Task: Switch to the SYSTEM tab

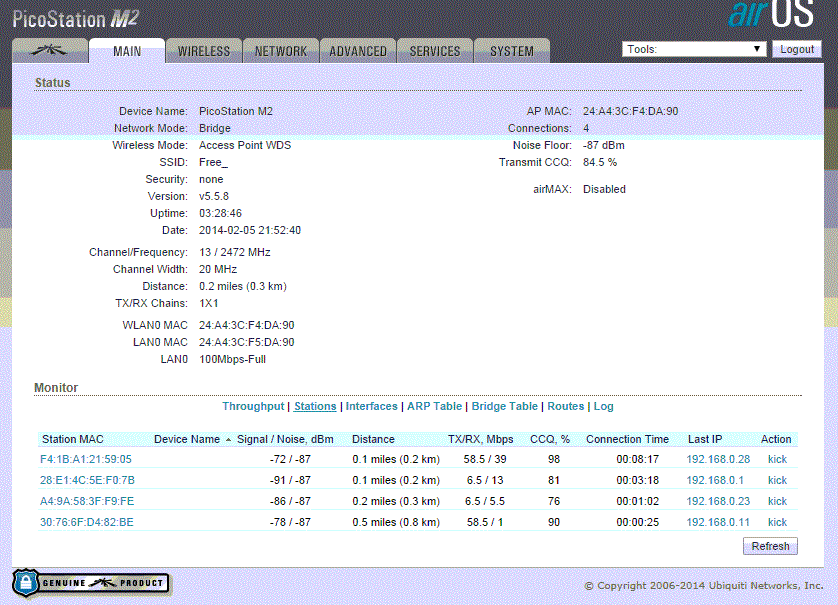Action: (511, 51)
